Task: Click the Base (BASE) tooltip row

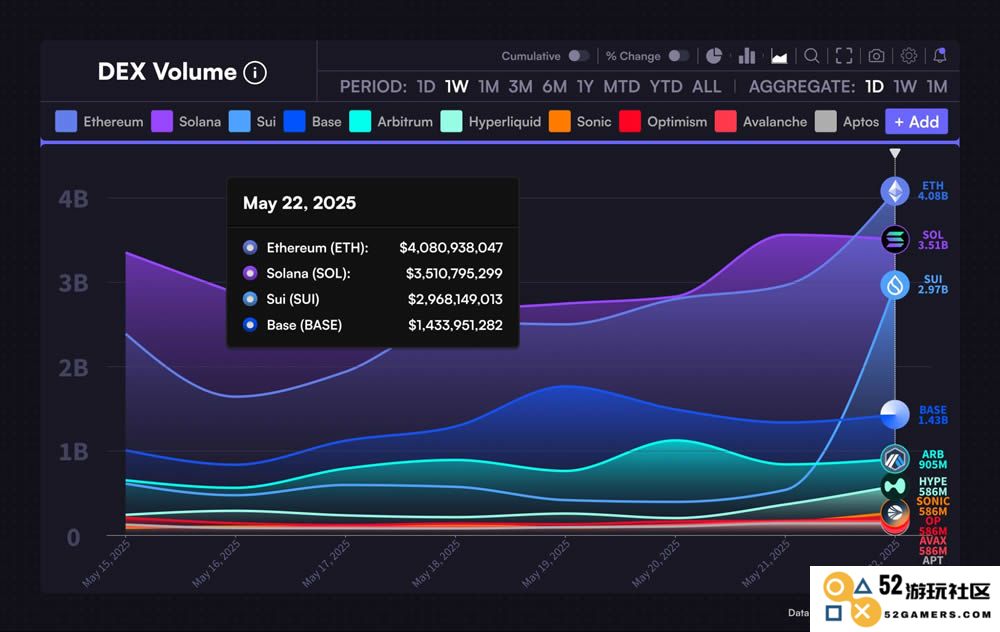Action: (x=372, y=325)
